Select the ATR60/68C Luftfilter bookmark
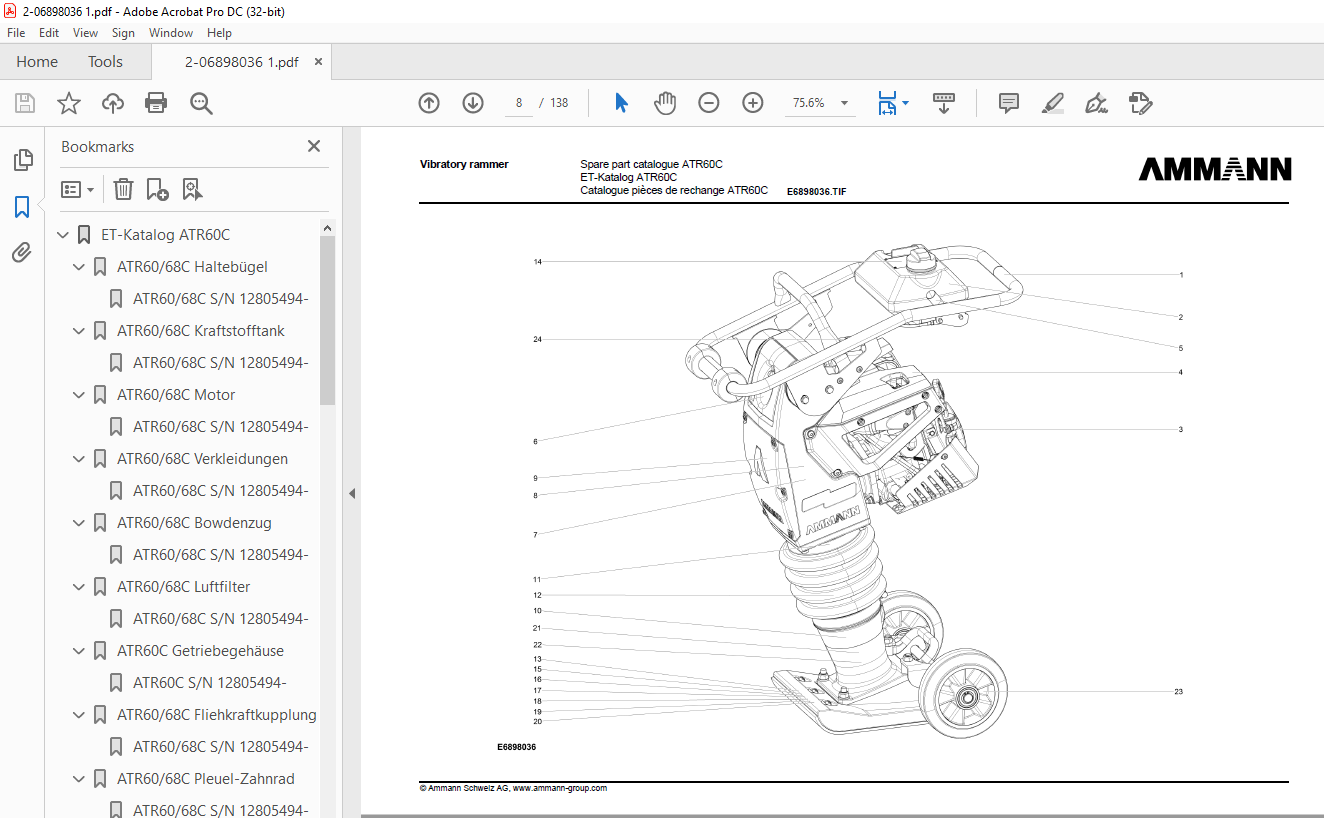Image resolution: width=1324 pixels, height=818 pixels. [x=183, y=587]
